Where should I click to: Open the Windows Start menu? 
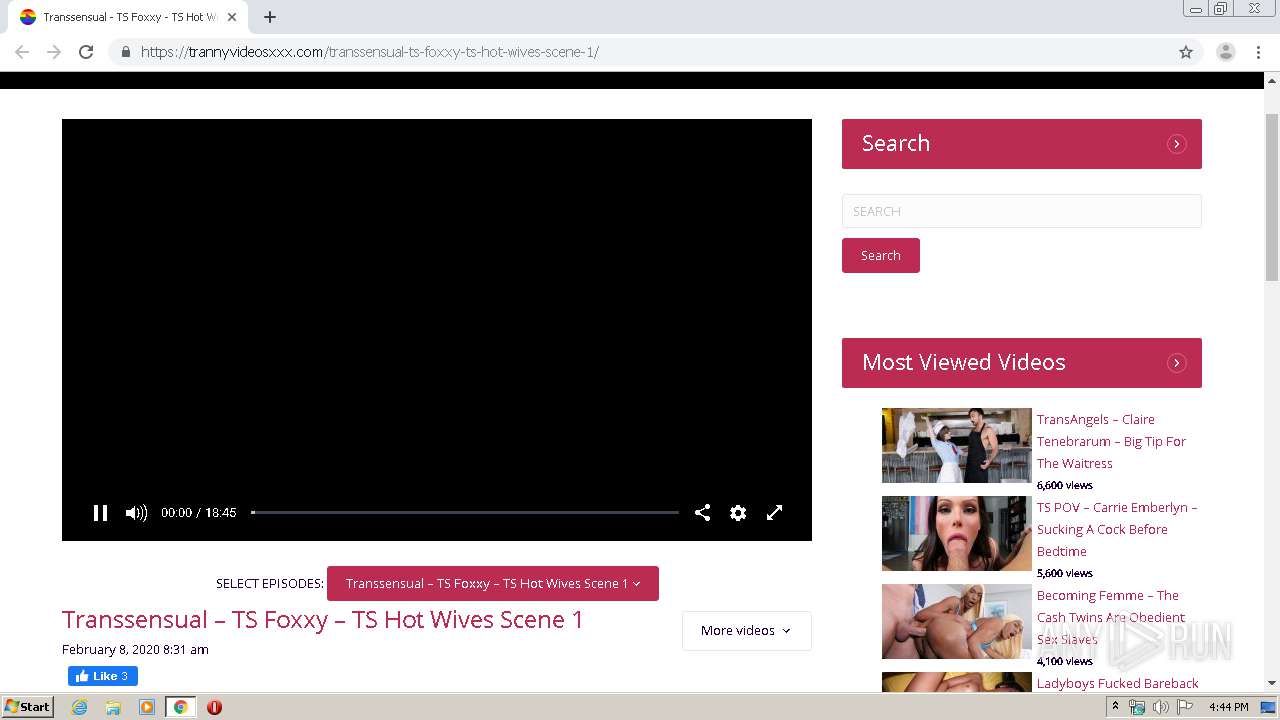pos(28,707)
